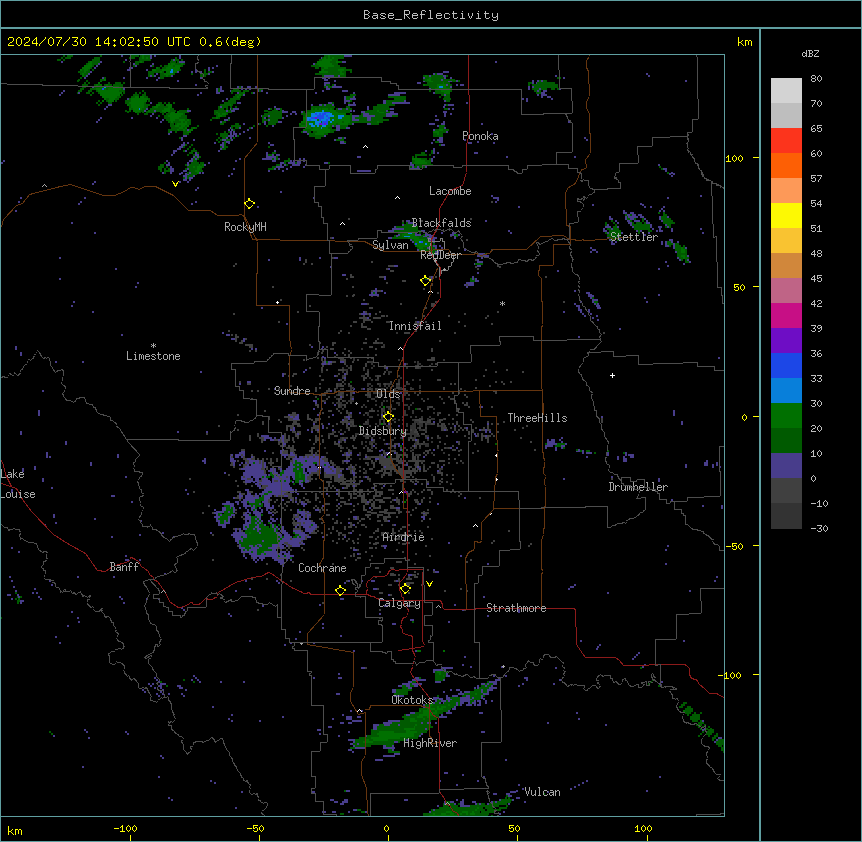The width and height of the screenshot is (862, 842).
Task: Click the Strathmore city label
Action: click(516, 608)
